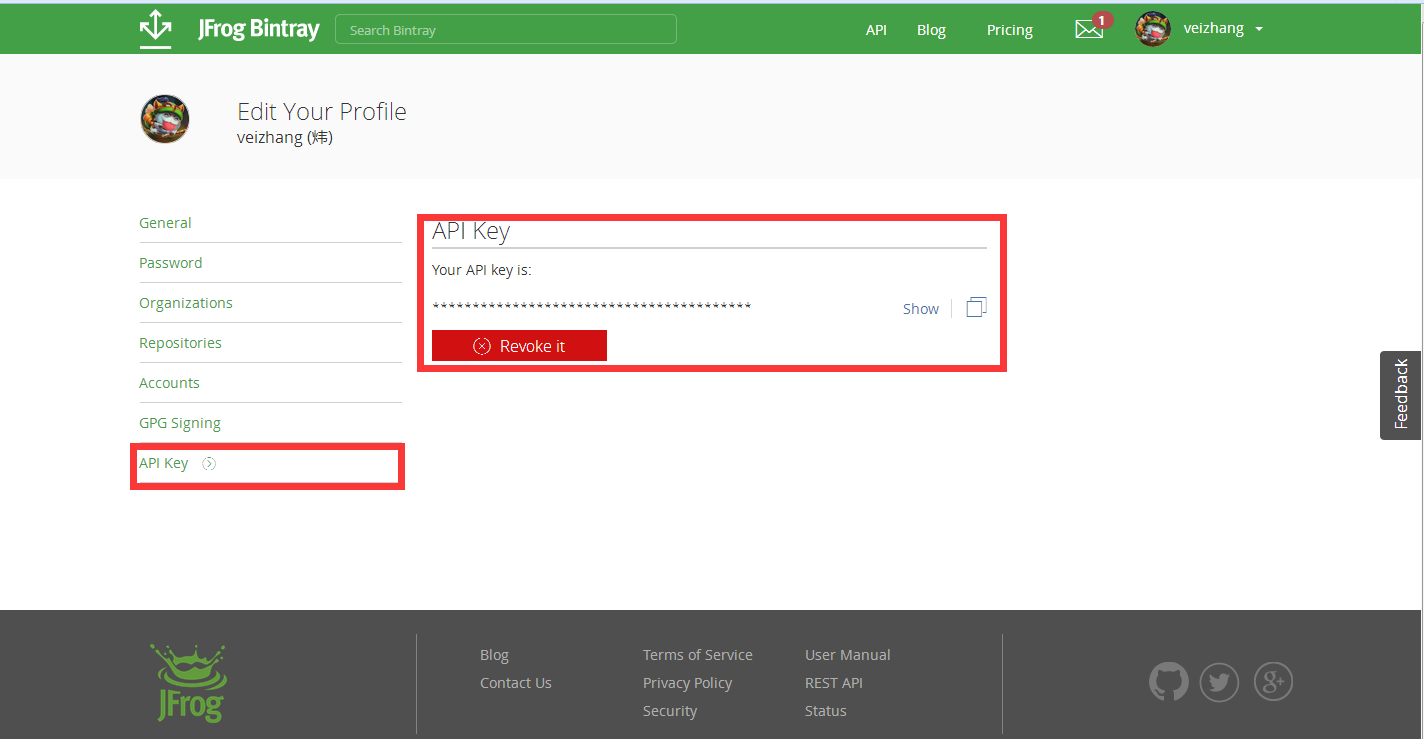1424x739 pixels.
Task: Open the mail notifications envelope icon
Action: pos(1089,29)
